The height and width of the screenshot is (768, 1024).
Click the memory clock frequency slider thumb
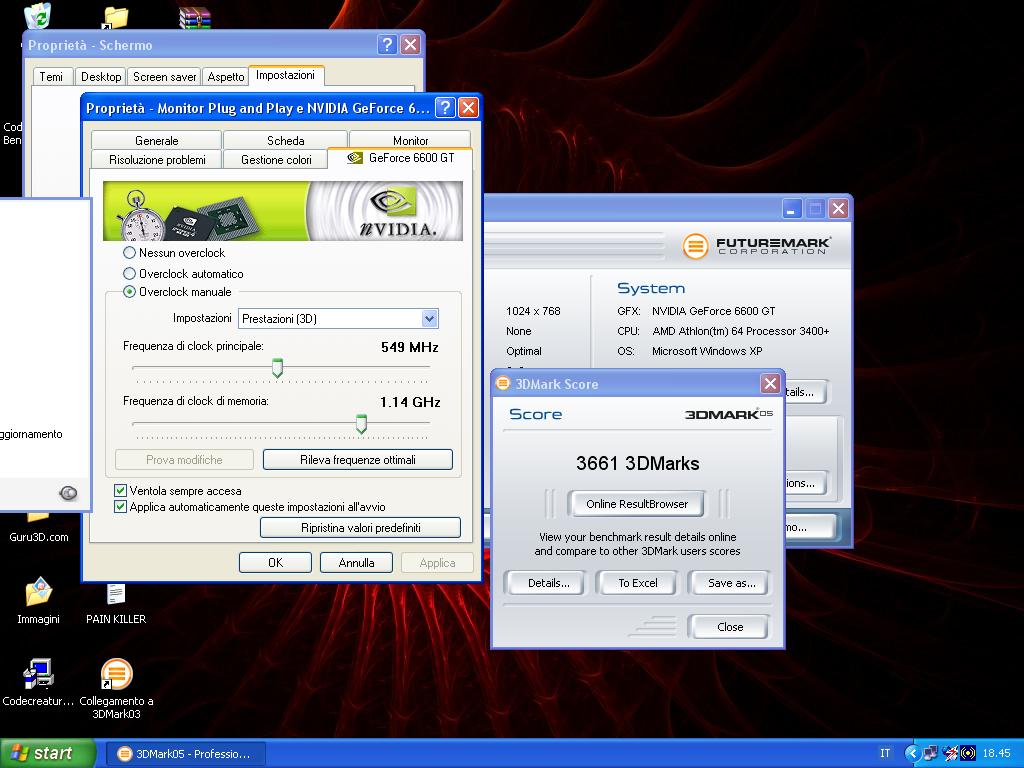(361, 423)
